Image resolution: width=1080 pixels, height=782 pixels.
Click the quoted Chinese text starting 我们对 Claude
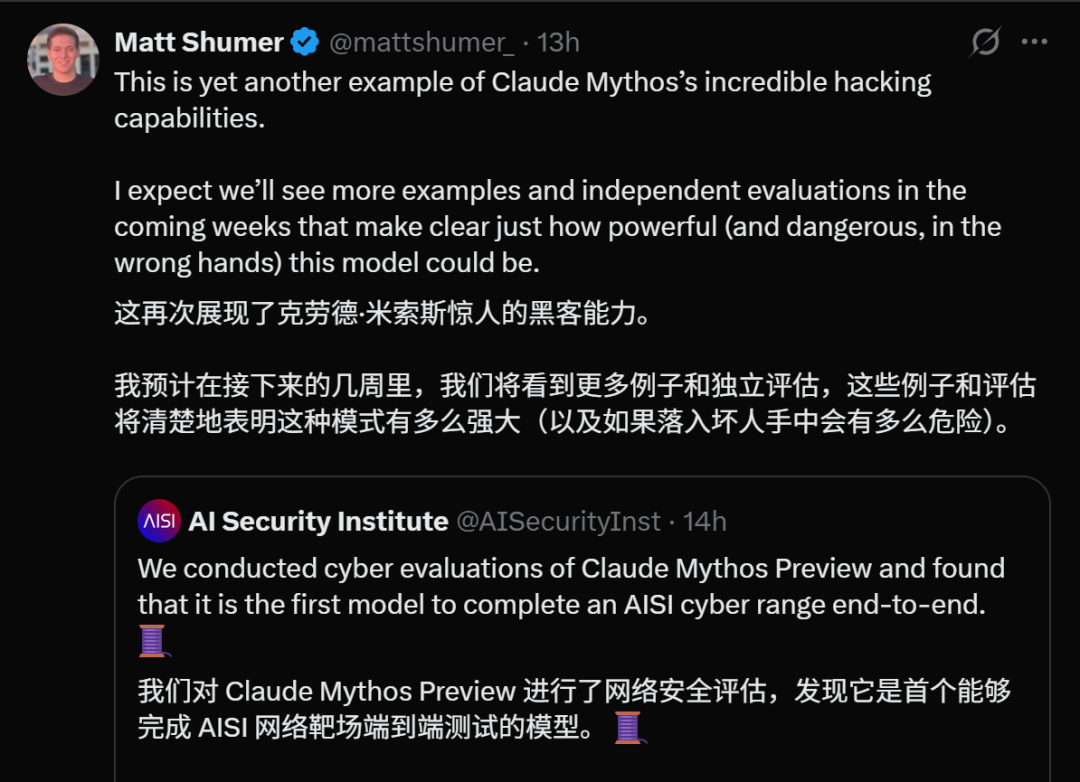click(x=574, y=708)
